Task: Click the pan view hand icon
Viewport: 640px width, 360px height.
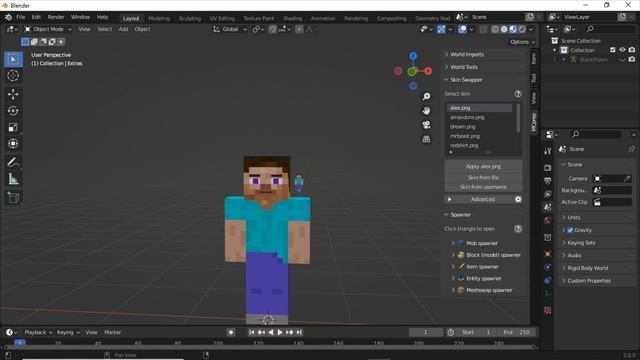Action: [426, 111]
